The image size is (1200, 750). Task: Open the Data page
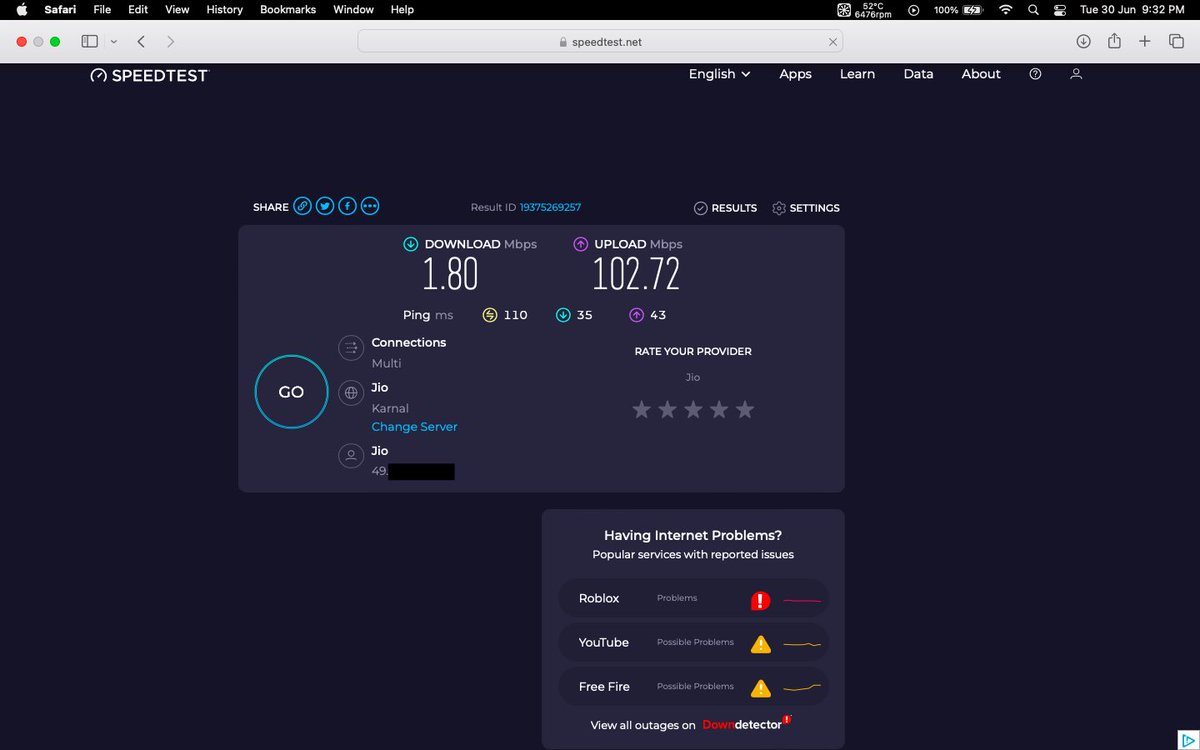click(x=918, y=74)
